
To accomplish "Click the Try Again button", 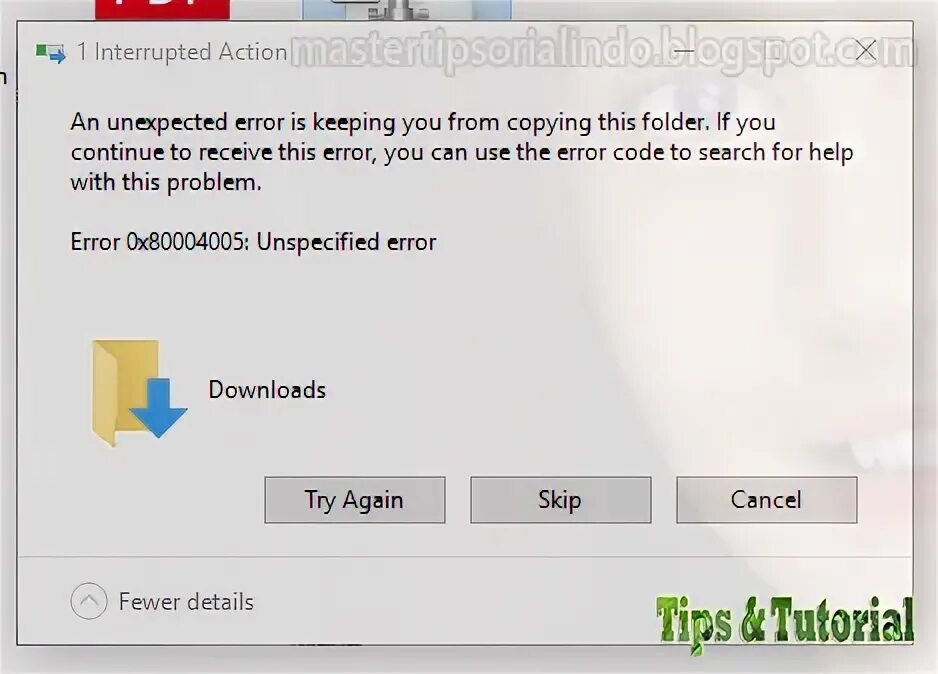I will click(355, 500).
